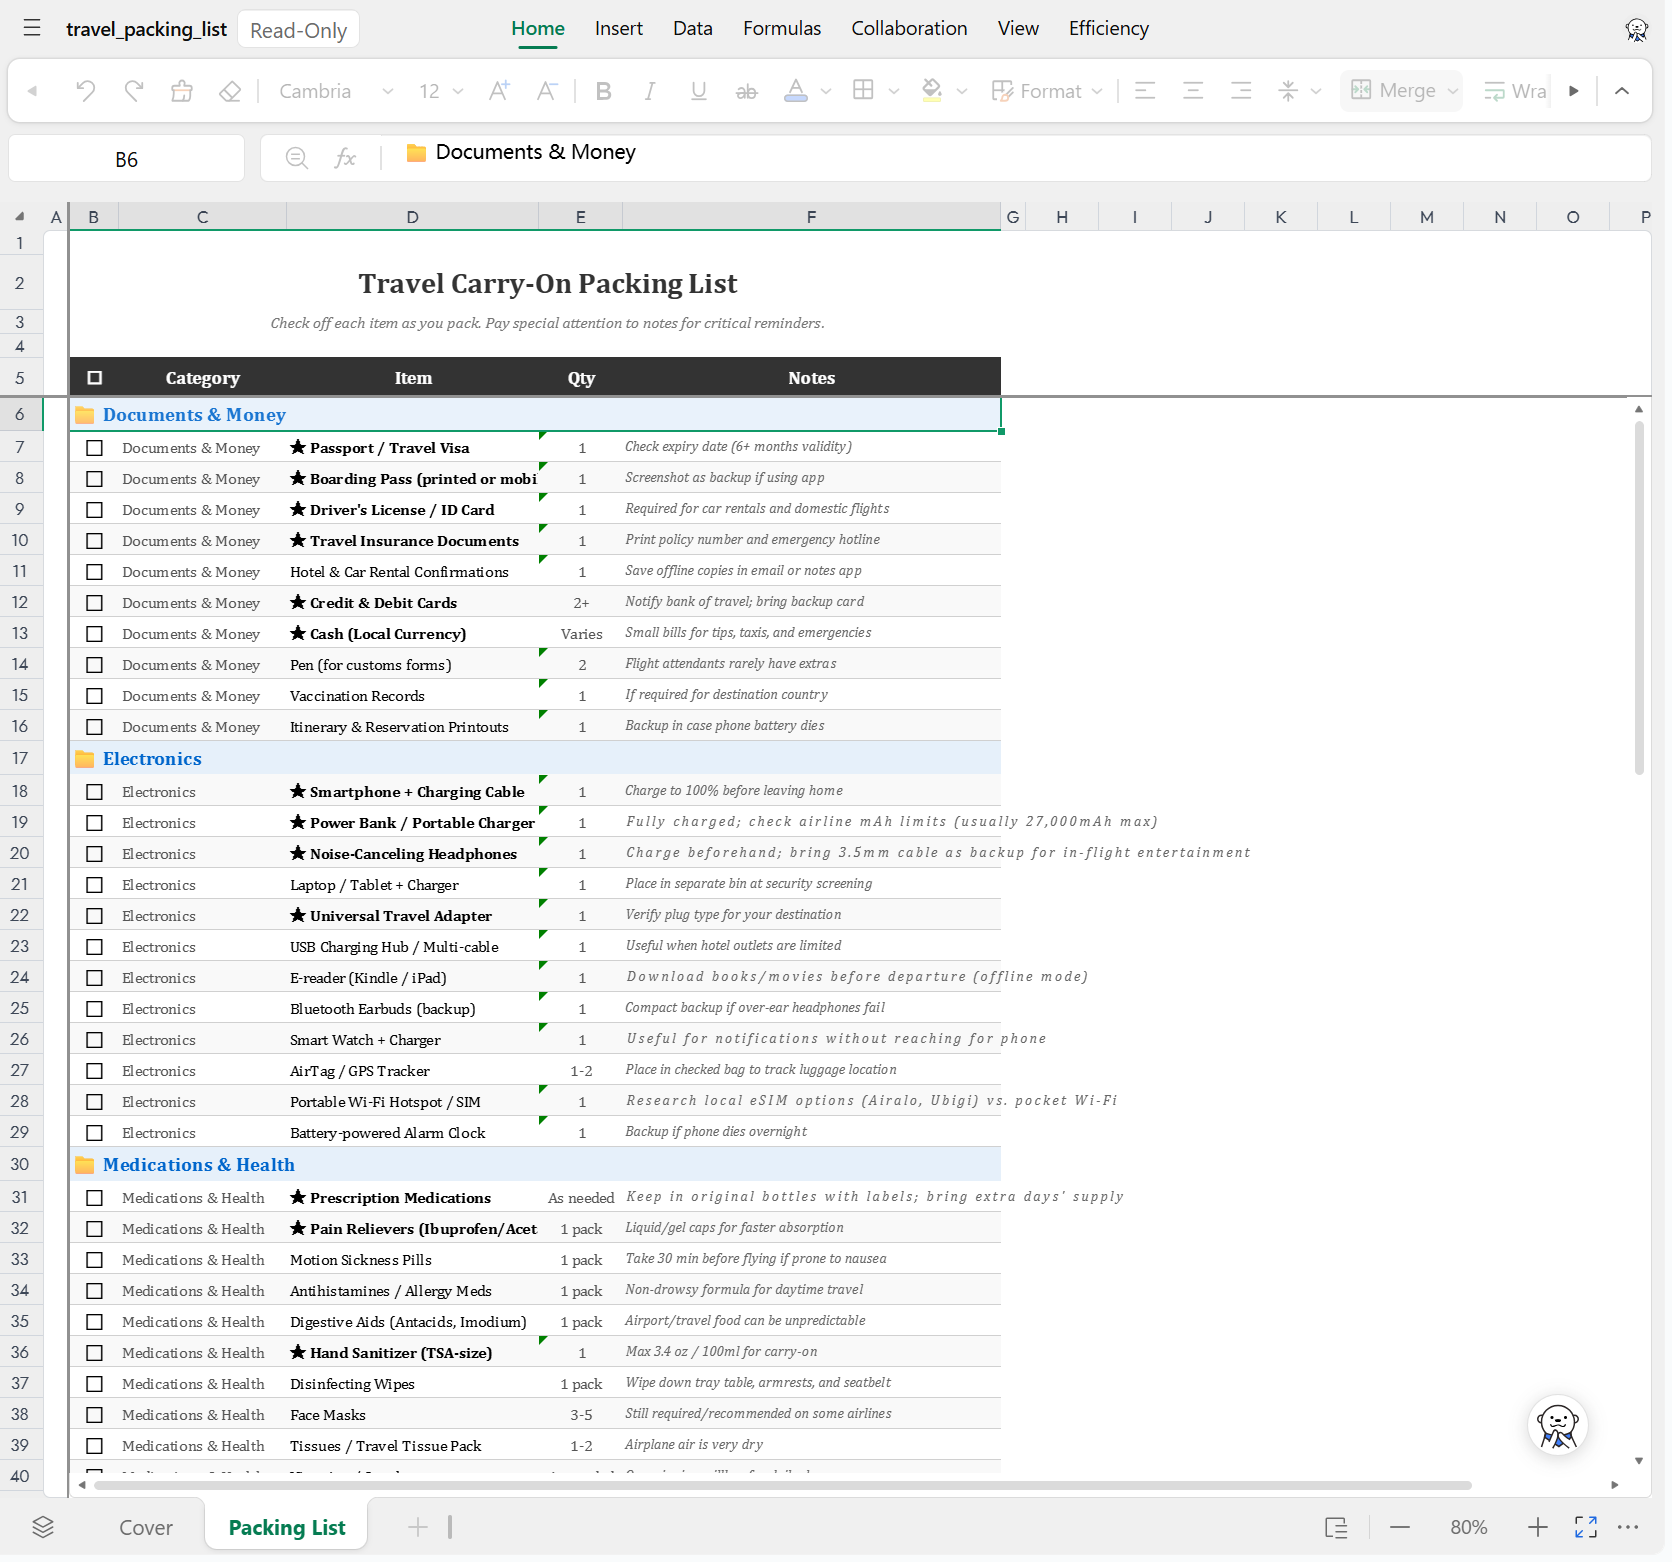The width and height of the screenshot is (1672, 1562).
Task: Click the zoom magnifier in formula bar
Action: pyautogui.click(x=297, y=158)
